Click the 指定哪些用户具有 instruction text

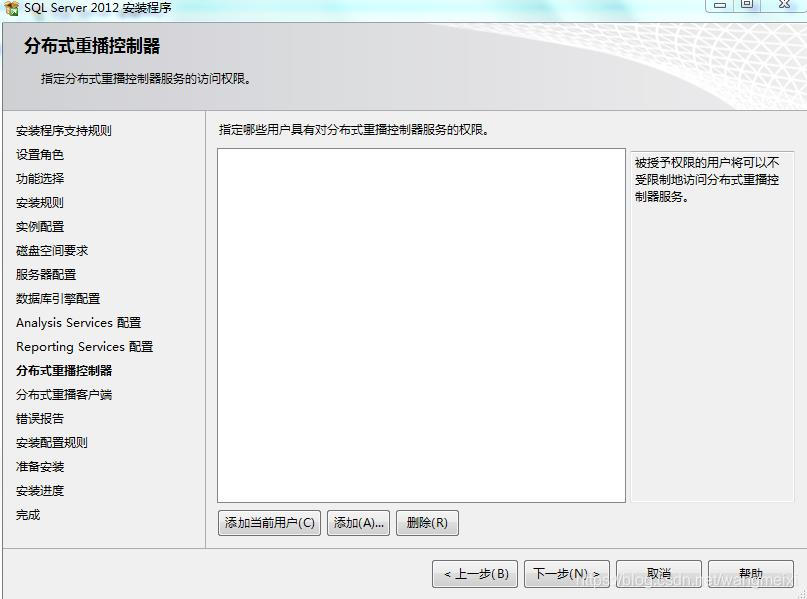[x=354, y=130]
